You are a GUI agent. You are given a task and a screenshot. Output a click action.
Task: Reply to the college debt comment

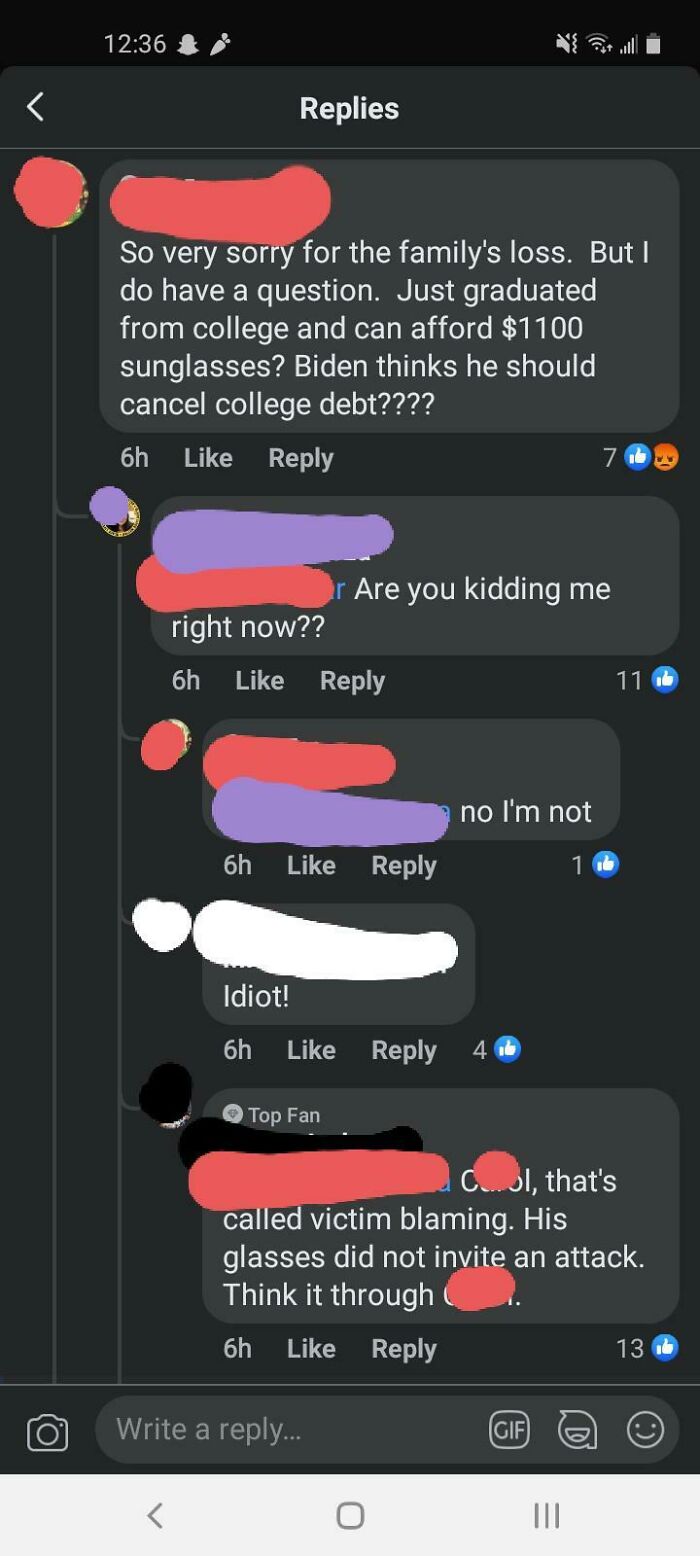[301, 458]
